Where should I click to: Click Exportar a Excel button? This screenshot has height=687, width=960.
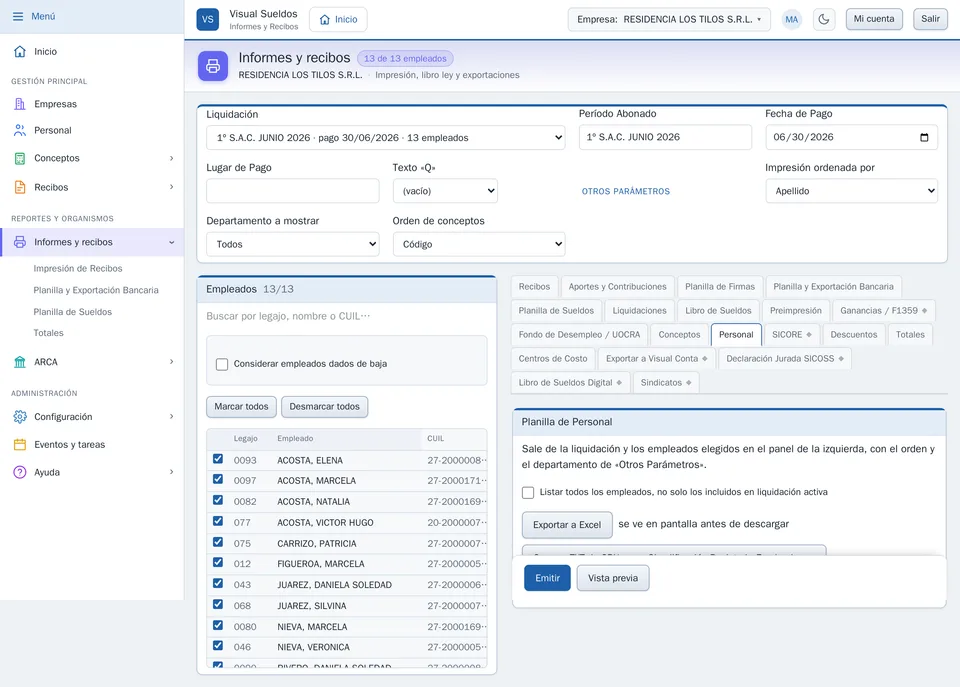point(567,525)
